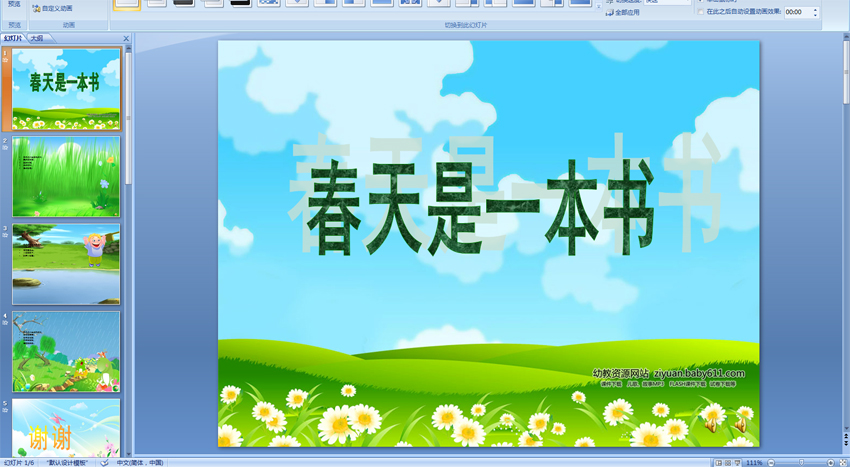
Task: Click thumbnail pane scrollbar down arrow
Action: [x=128, y=453]
